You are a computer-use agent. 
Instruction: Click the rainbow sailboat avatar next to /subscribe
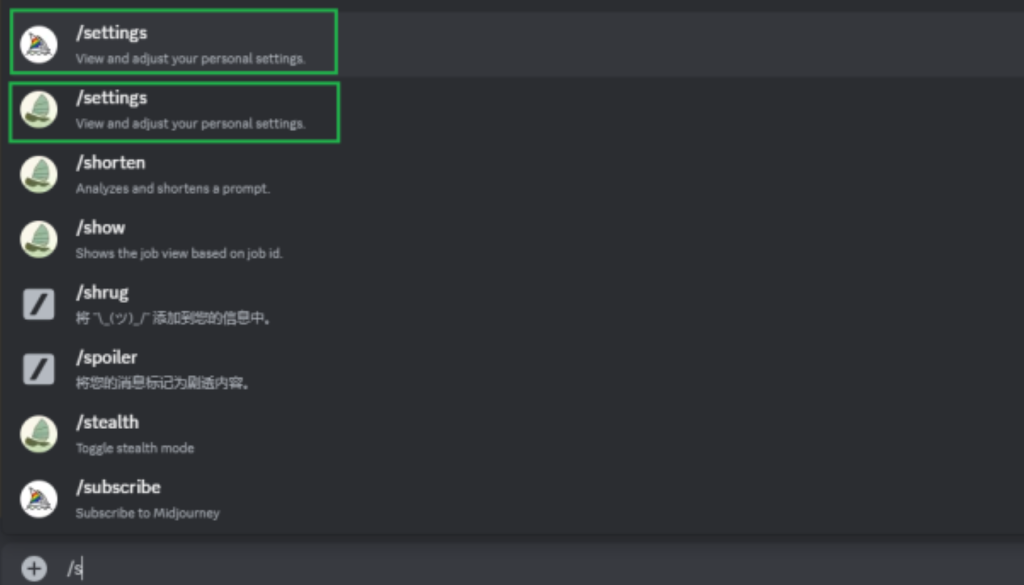[x=39, y=499]
